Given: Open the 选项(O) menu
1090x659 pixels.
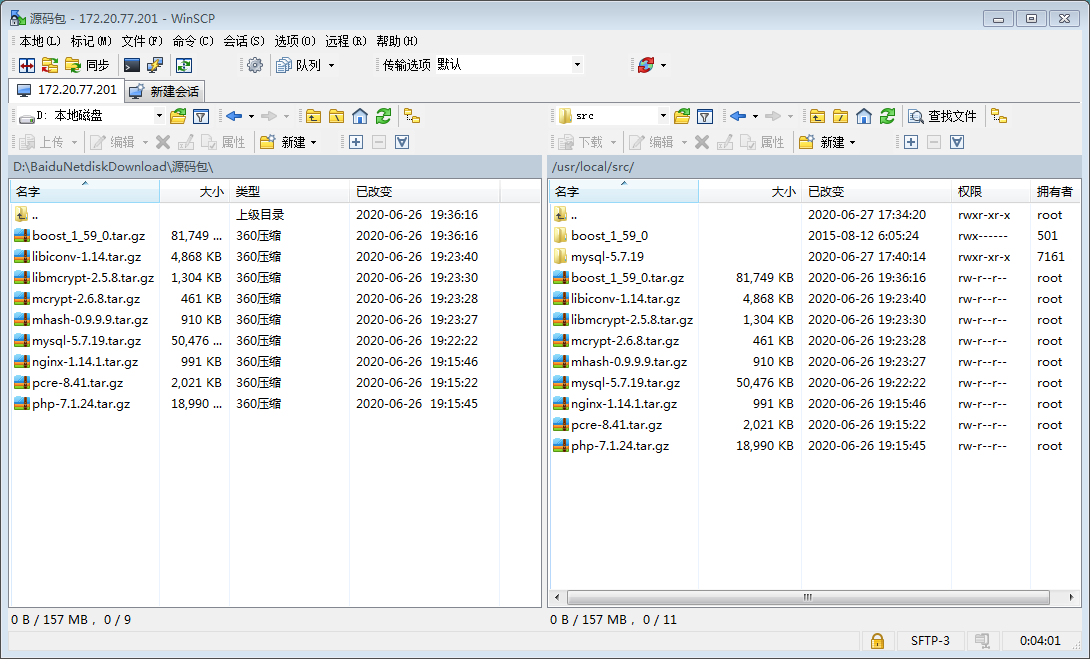Looking at the screenshot, I should coord(295,41).
